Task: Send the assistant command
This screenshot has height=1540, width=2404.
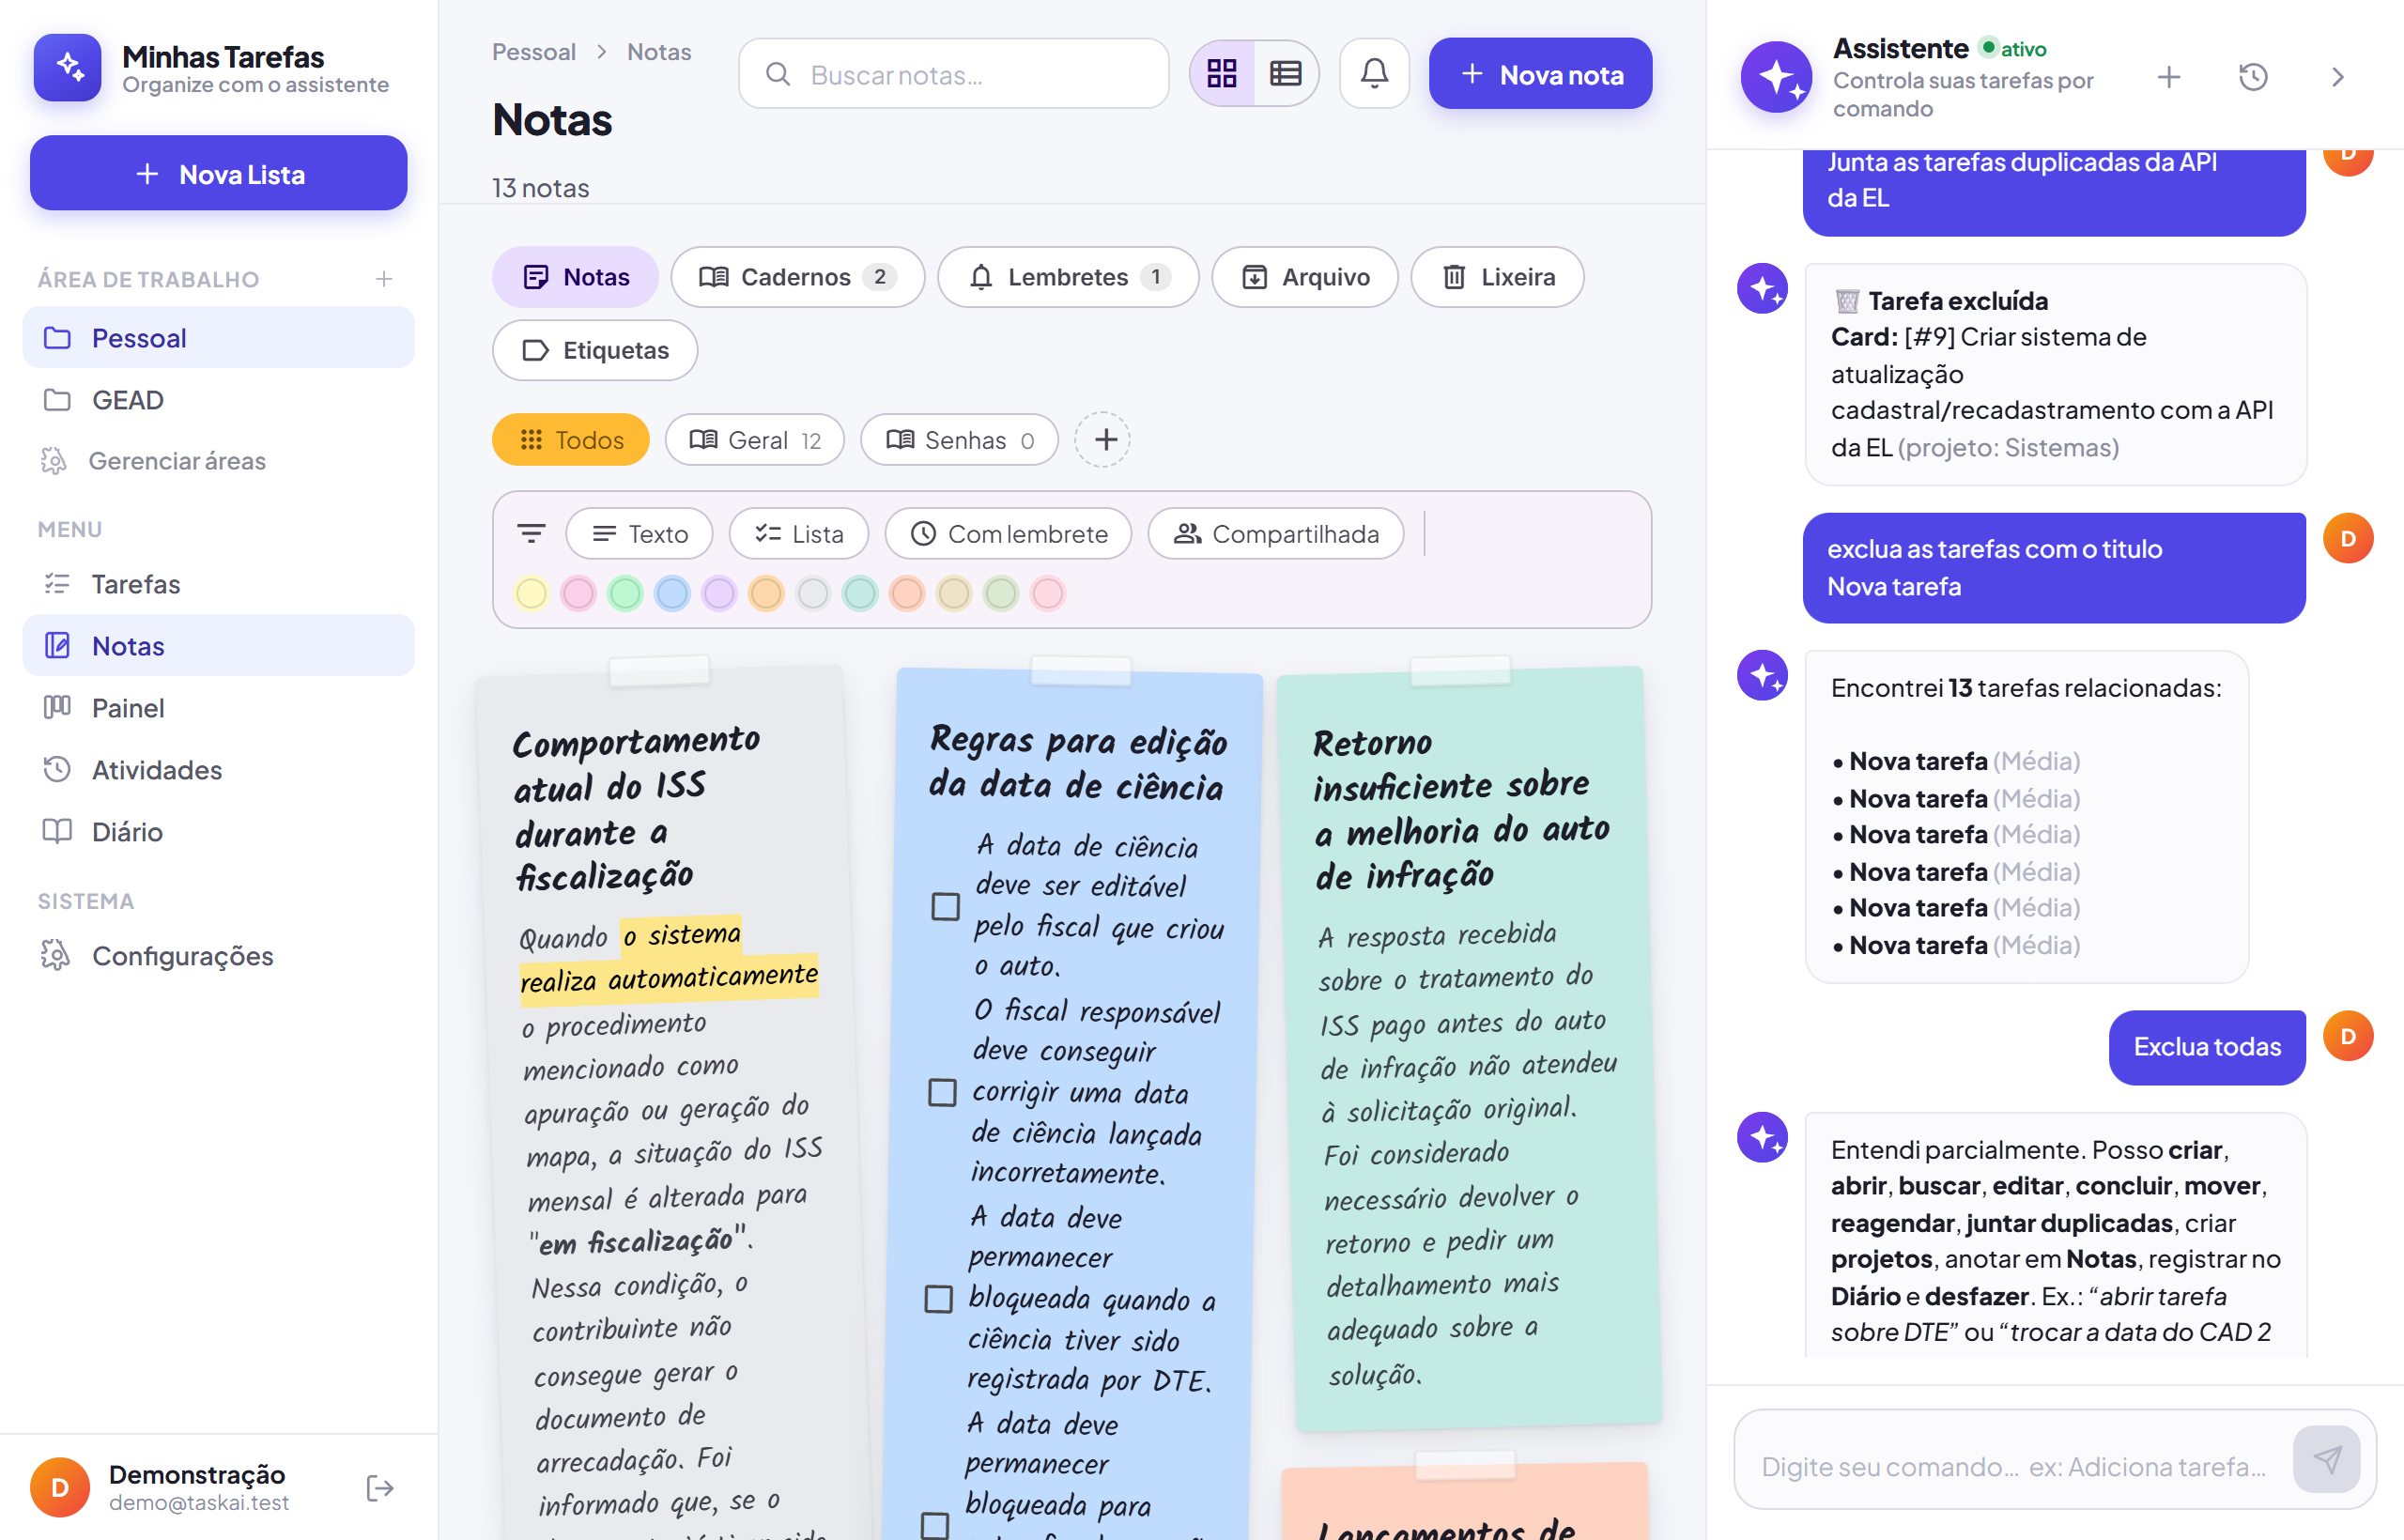Action: pos(2327,1460)
